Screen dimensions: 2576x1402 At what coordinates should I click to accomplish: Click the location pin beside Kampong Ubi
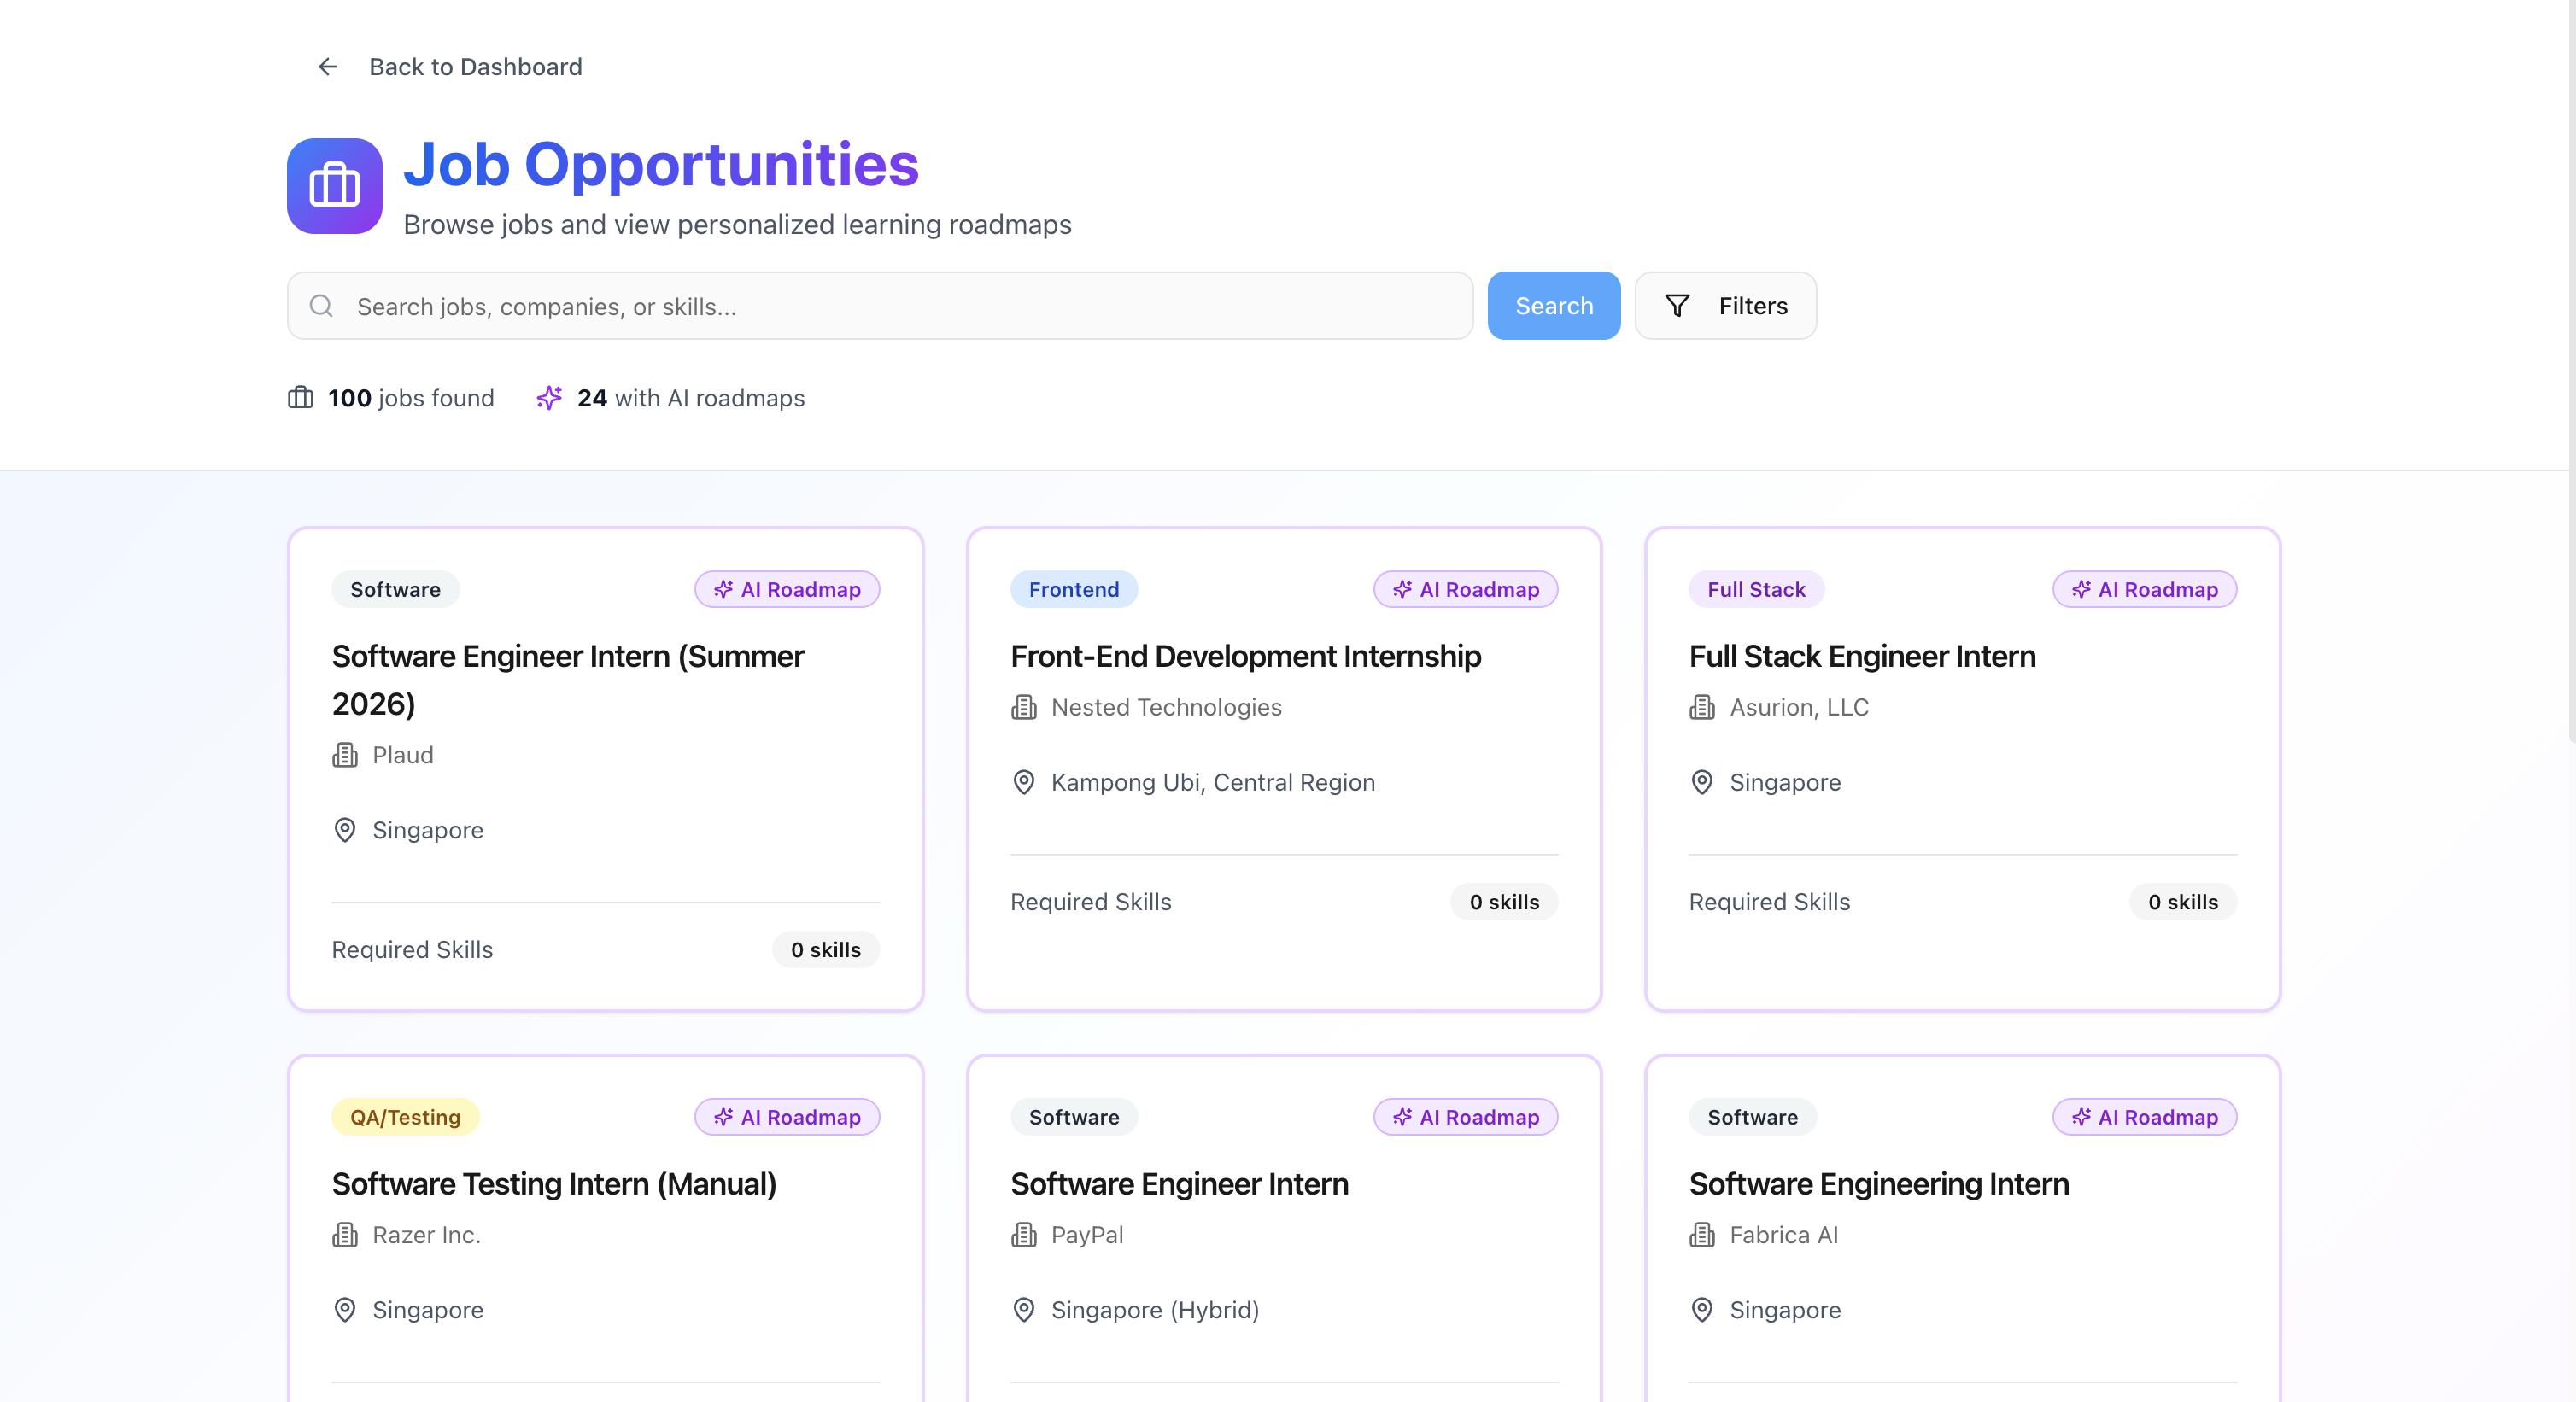click(1023, 782)
